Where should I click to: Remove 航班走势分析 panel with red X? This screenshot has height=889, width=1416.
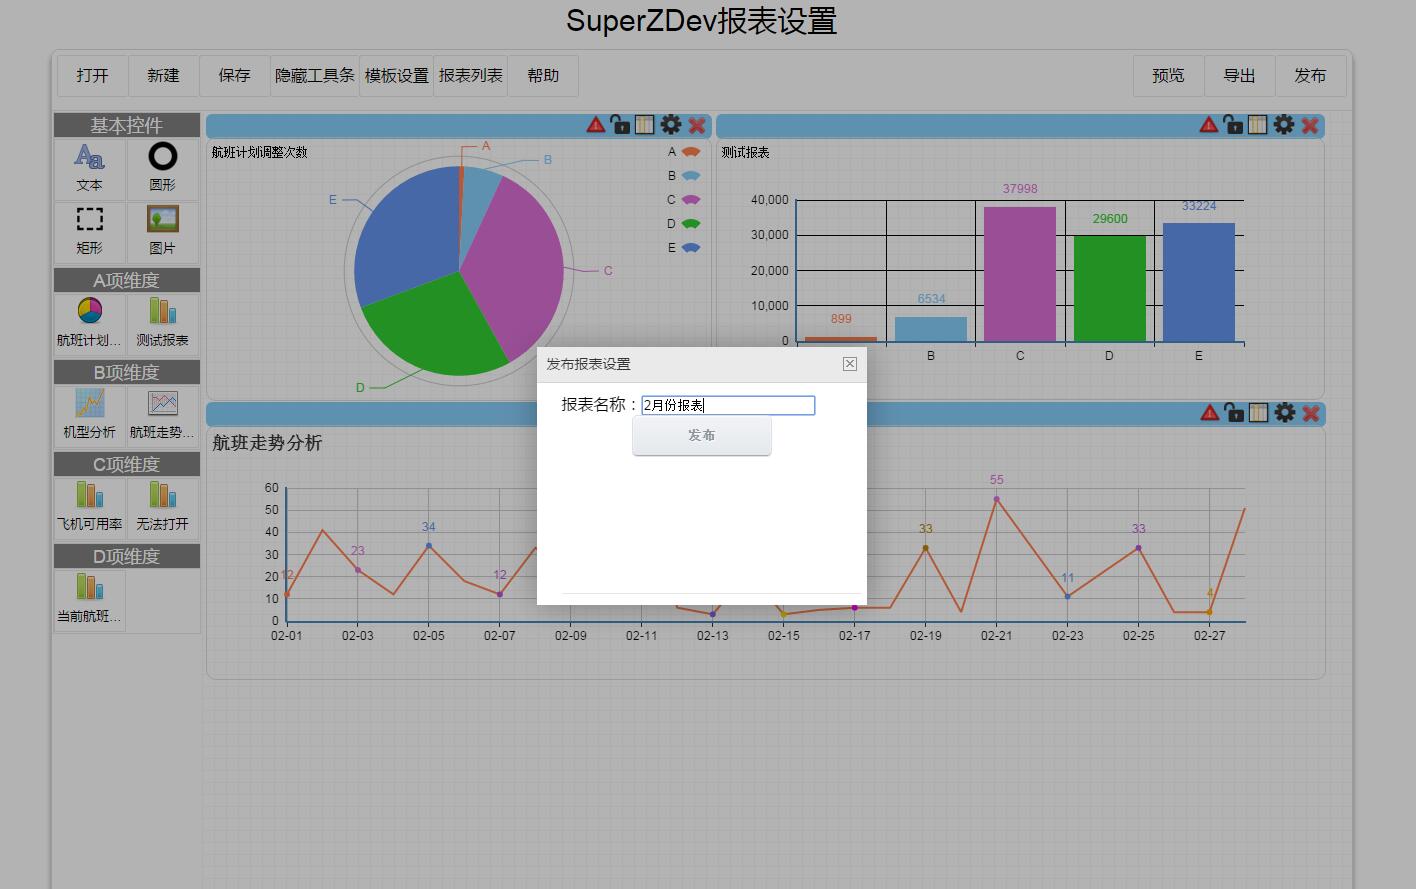pos(1311,414)
